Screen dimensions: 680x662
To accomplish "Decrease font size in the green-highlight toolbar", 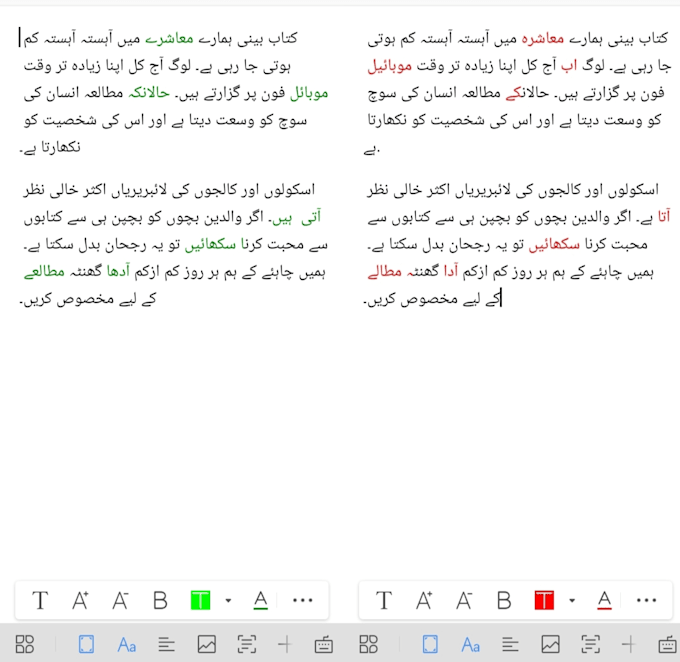I will [120, 600].
